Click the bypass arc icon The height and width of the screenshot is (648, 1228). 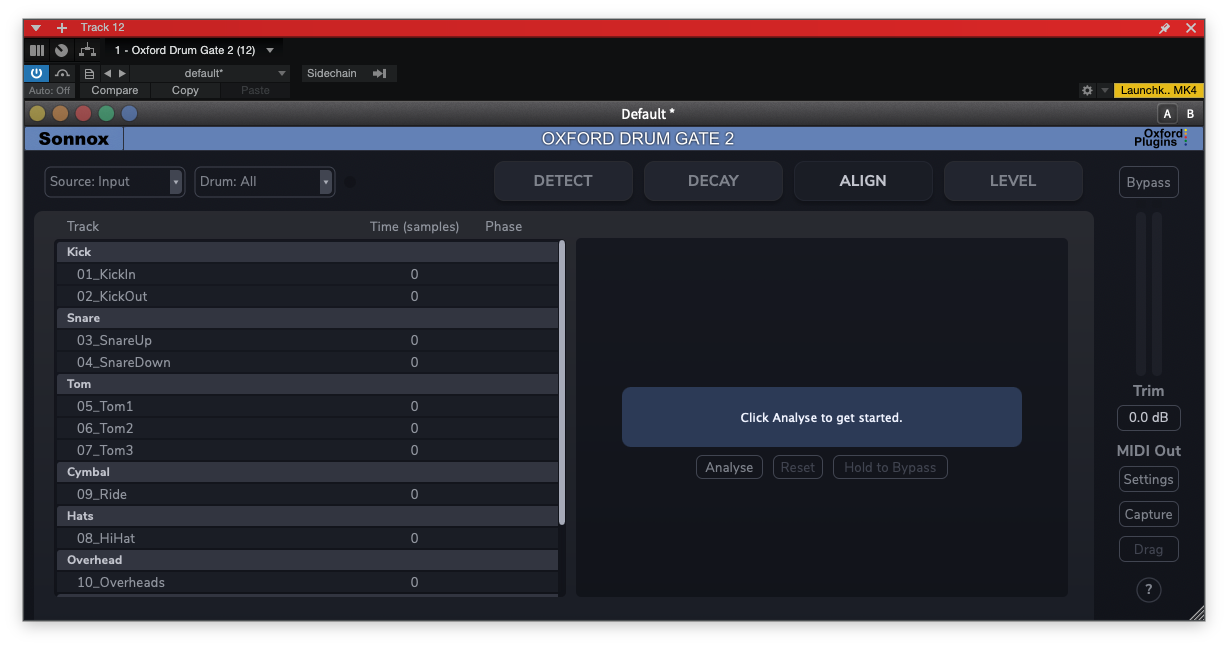[63, 73]
